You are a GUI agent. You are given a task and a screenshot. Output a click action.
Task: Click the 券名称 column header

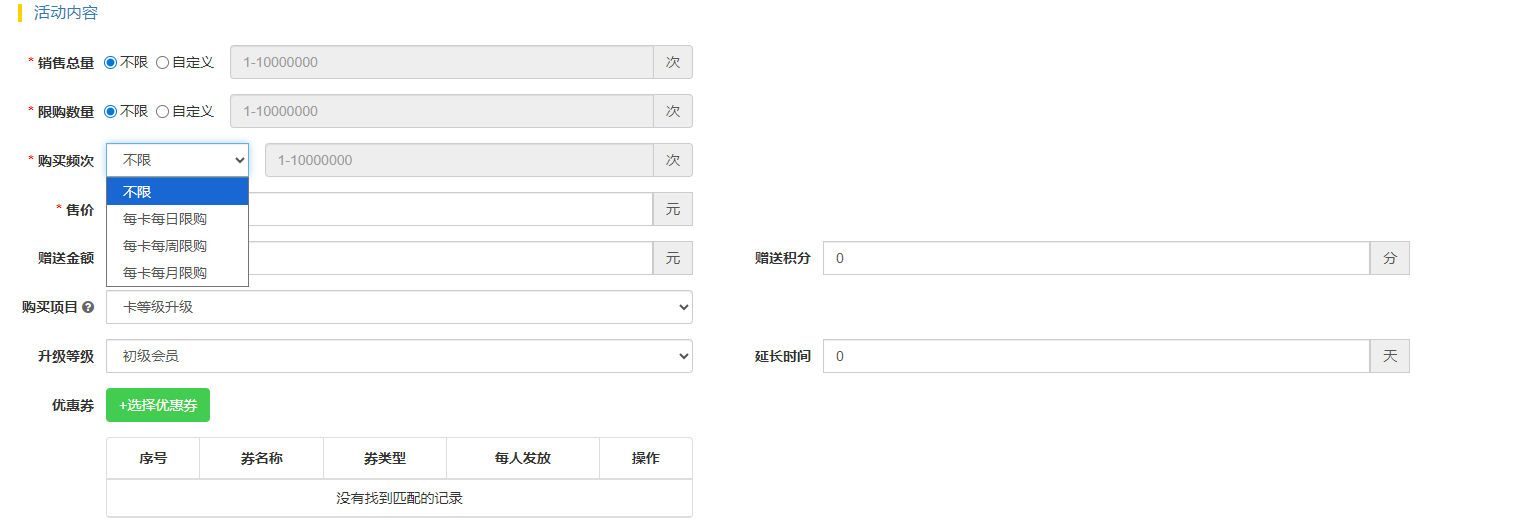(261, 459)
